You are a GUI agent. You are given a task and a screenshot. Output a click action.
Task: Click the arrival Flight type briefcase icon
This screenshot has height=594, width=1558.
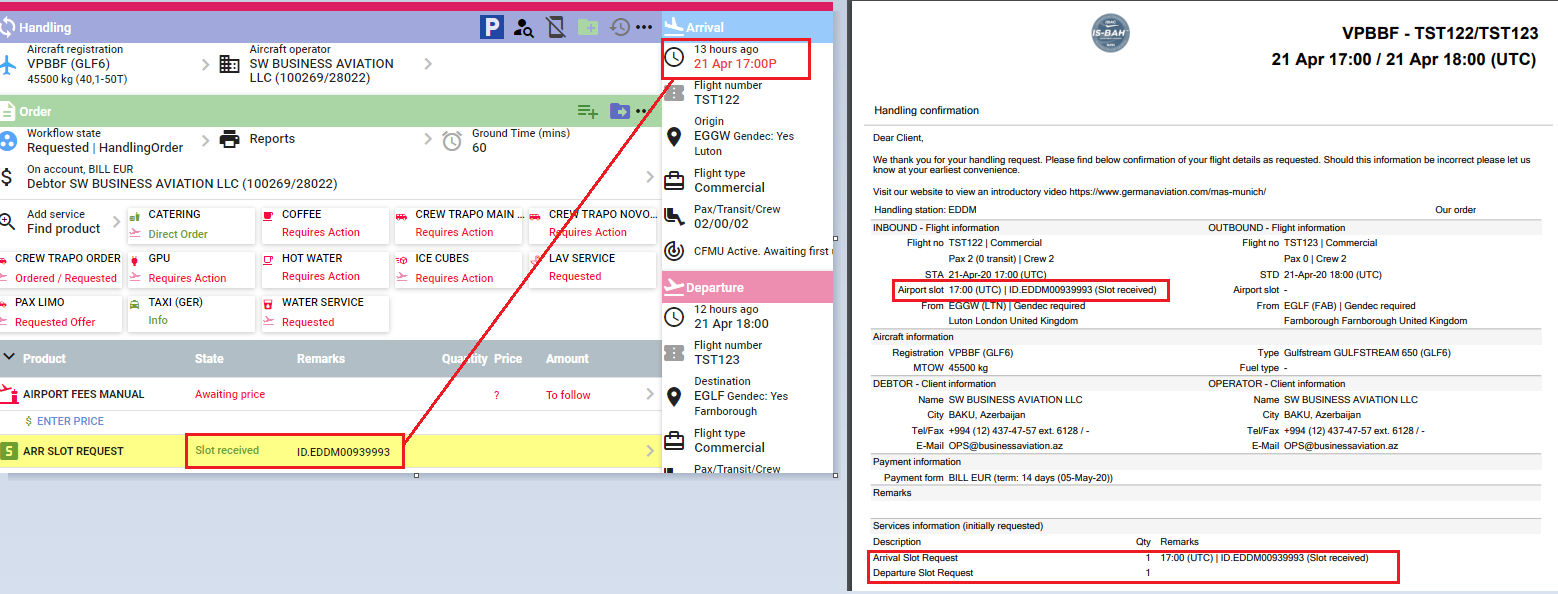pyautogui.click(x=675, y=181)
